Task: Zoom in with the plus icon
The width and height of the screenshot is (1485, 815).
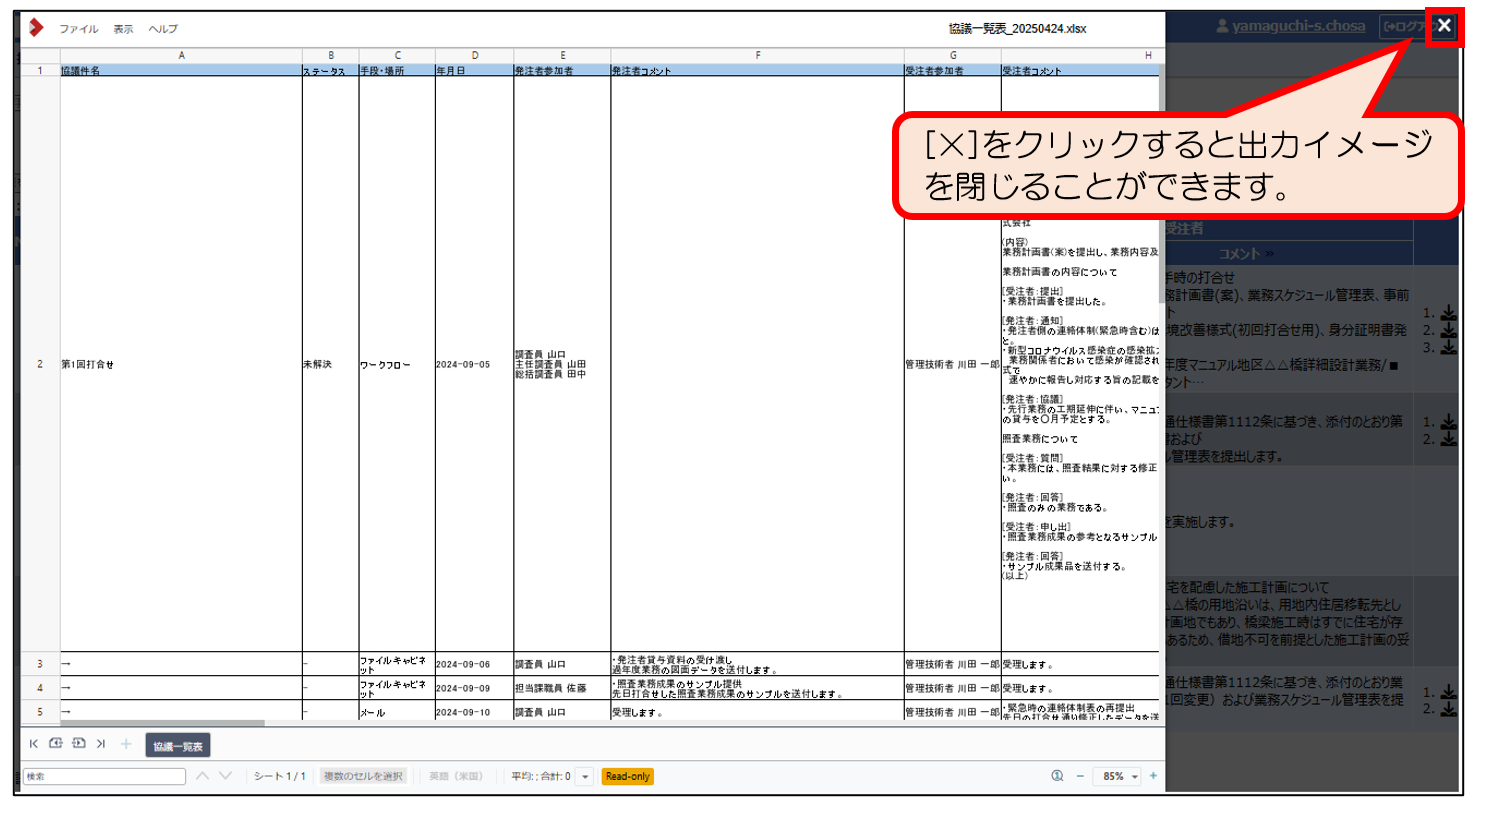Action: (x=1153, y=776)
